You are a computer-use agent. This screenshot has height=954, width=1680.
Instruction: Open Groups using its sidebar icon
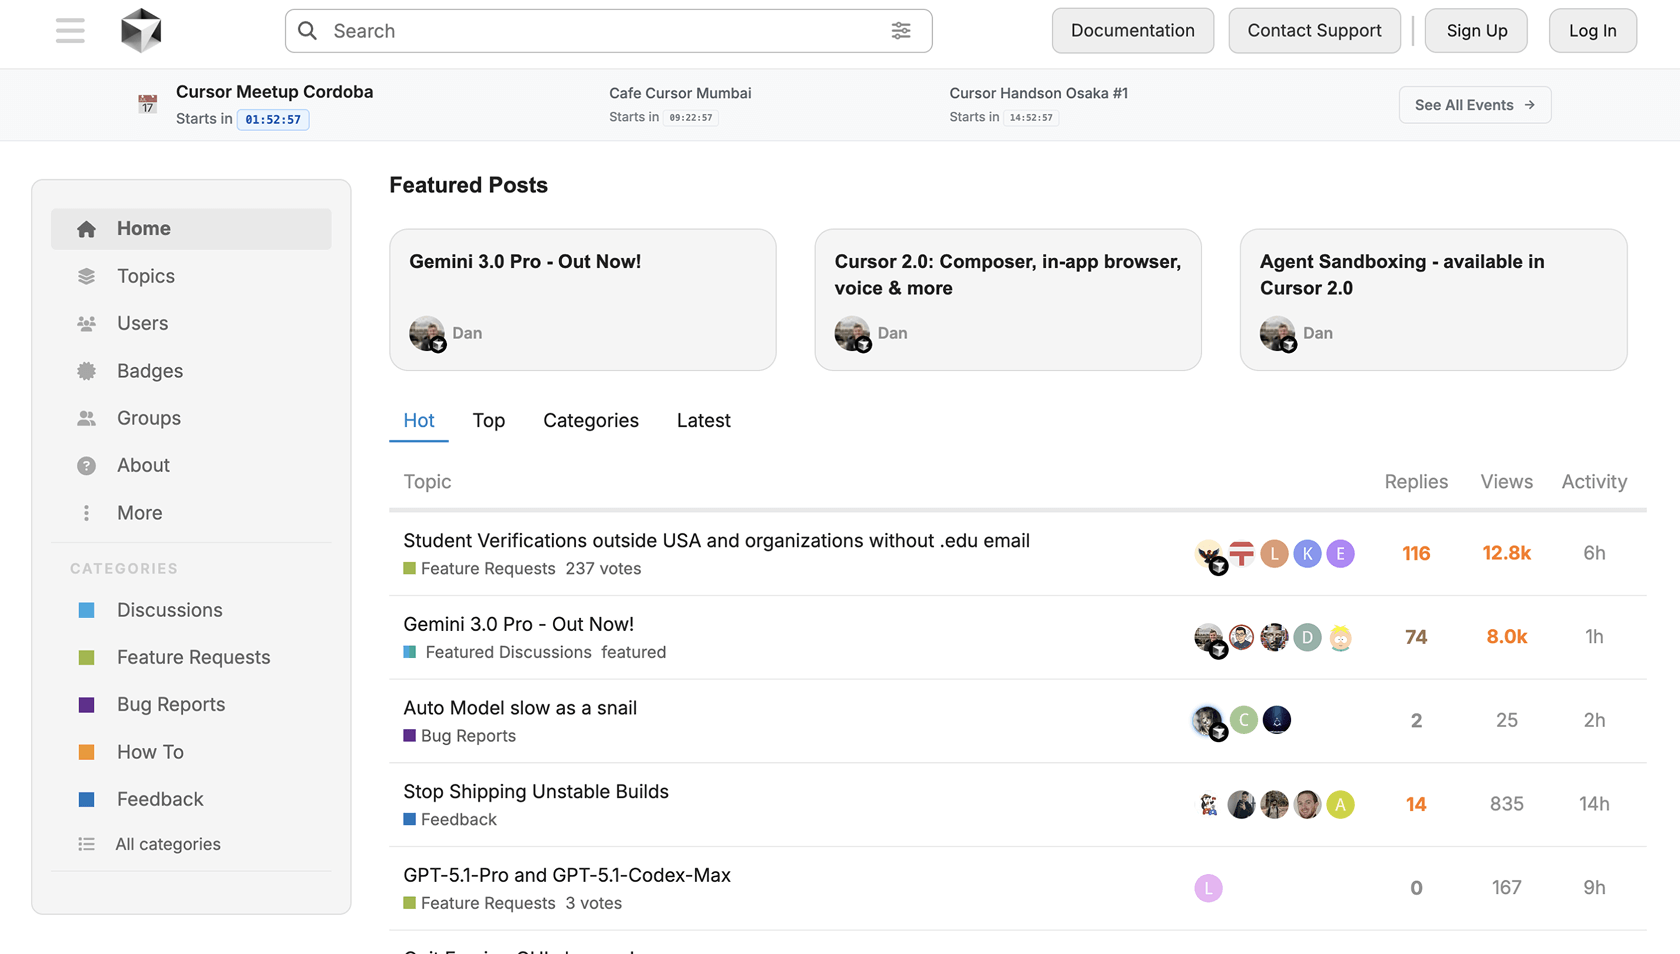coord(86,417)
